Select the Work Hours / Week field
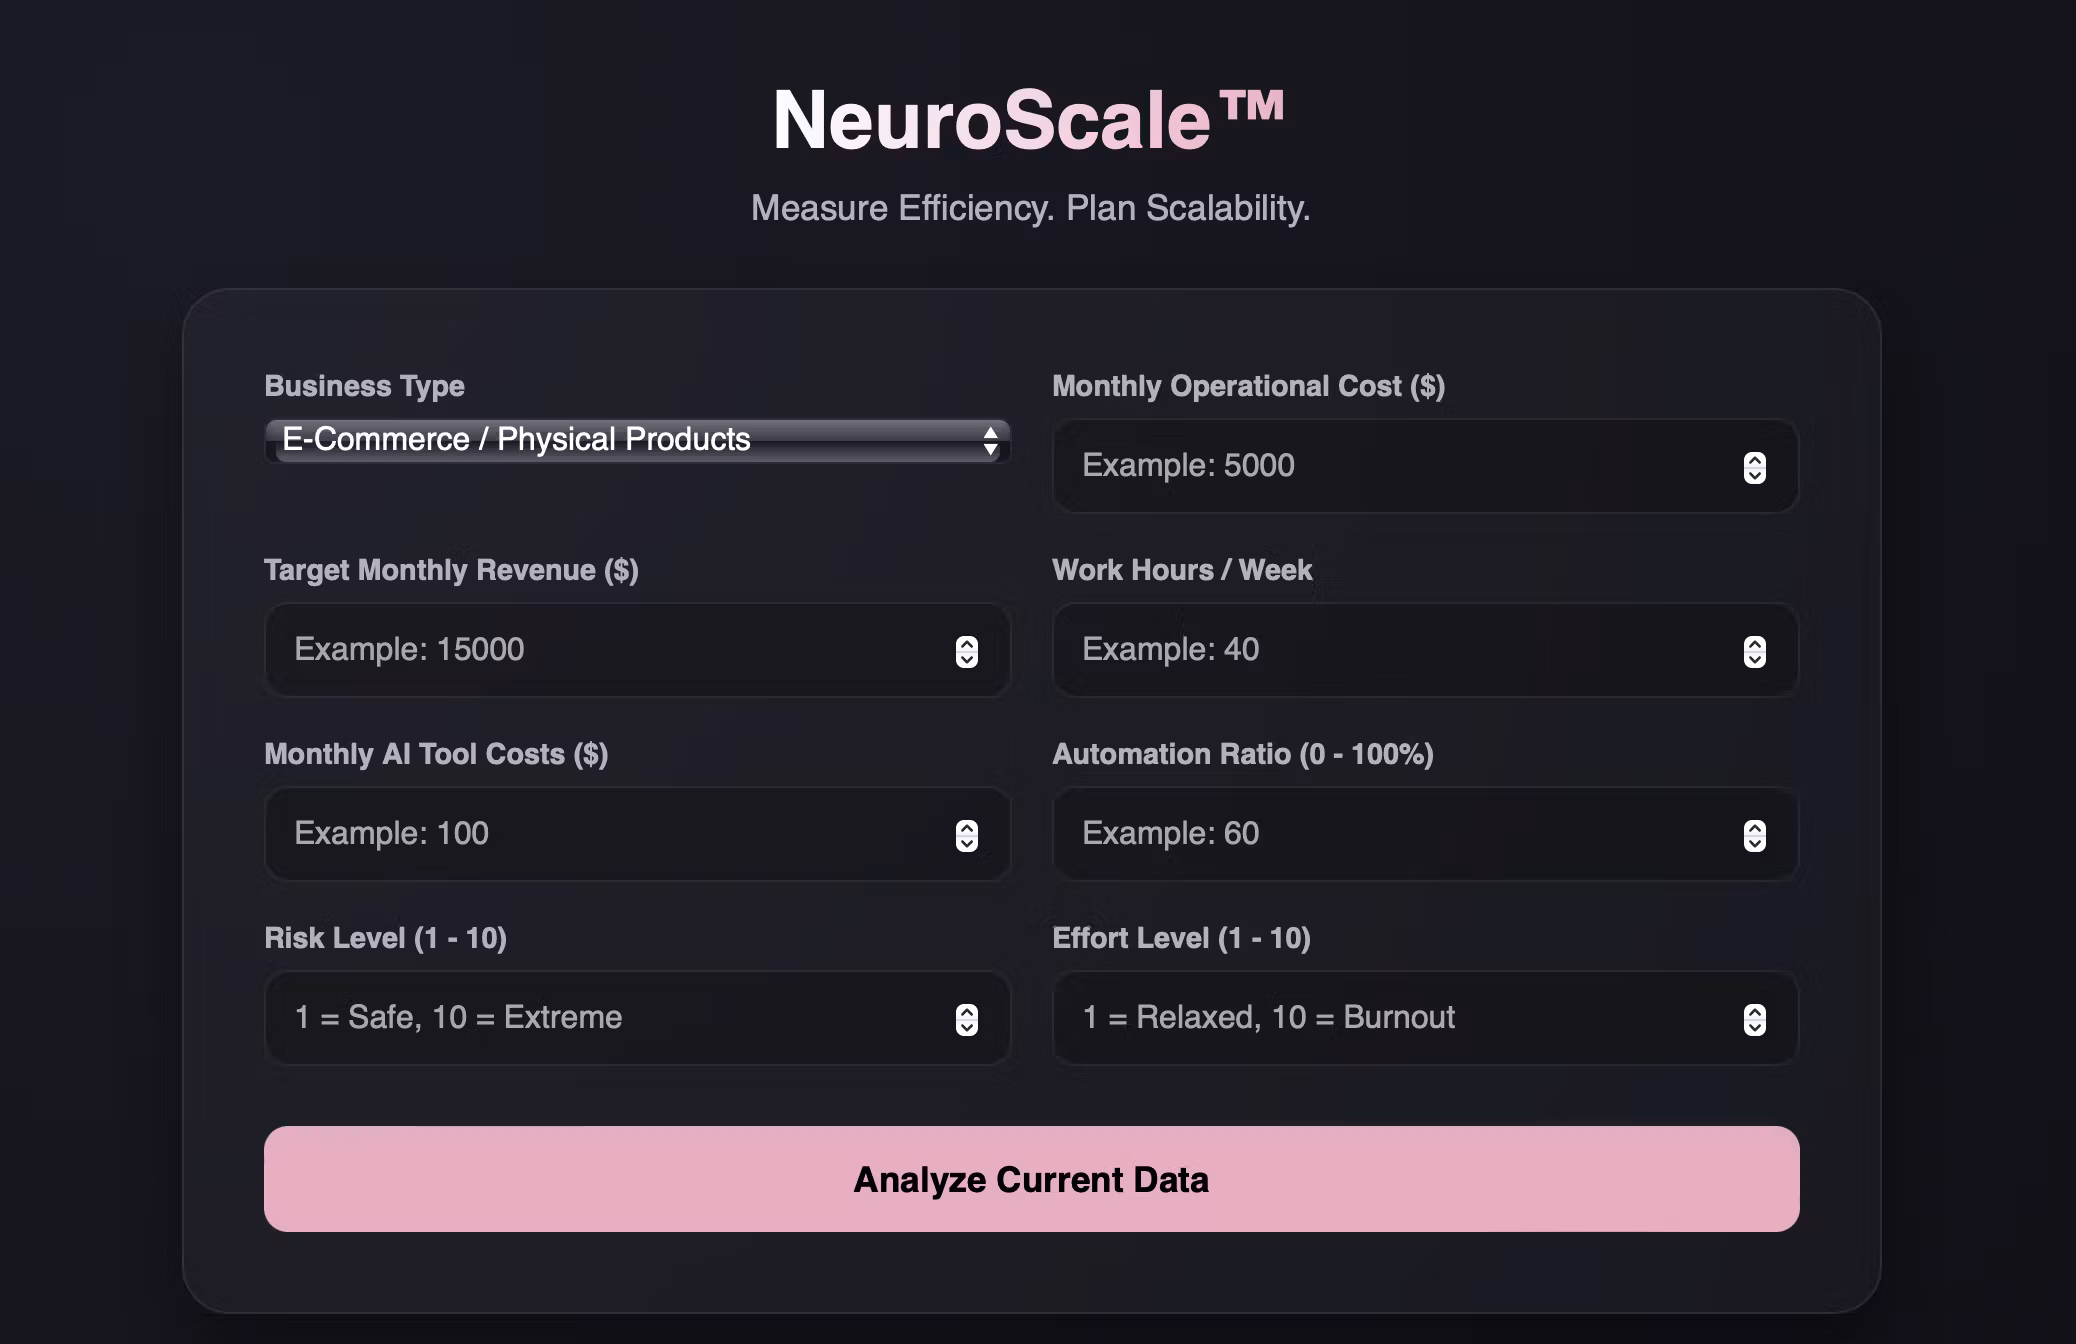The height and width of the screenshot is (1344, 2076). pyautogui.click(x=1425, y=650)
